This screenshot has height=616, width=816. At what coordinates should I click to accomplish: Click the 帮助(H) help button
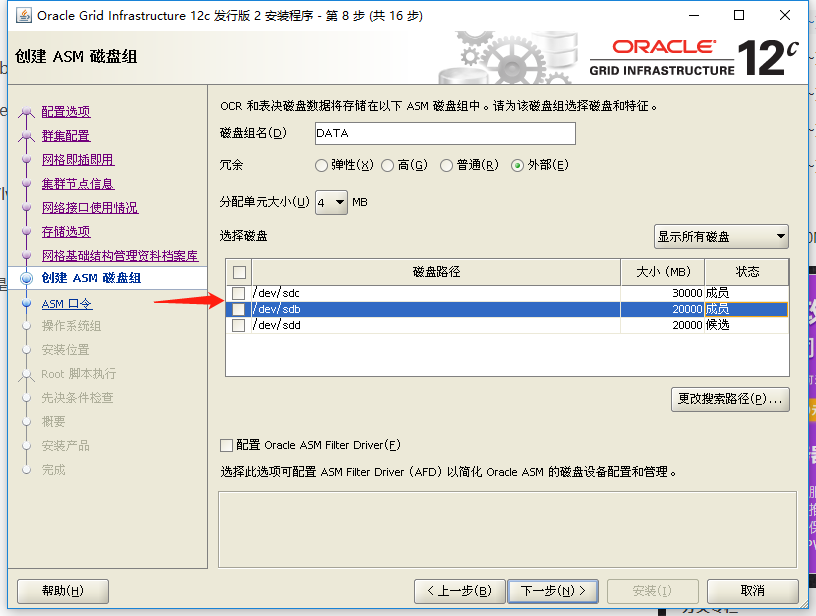point(63,591)
